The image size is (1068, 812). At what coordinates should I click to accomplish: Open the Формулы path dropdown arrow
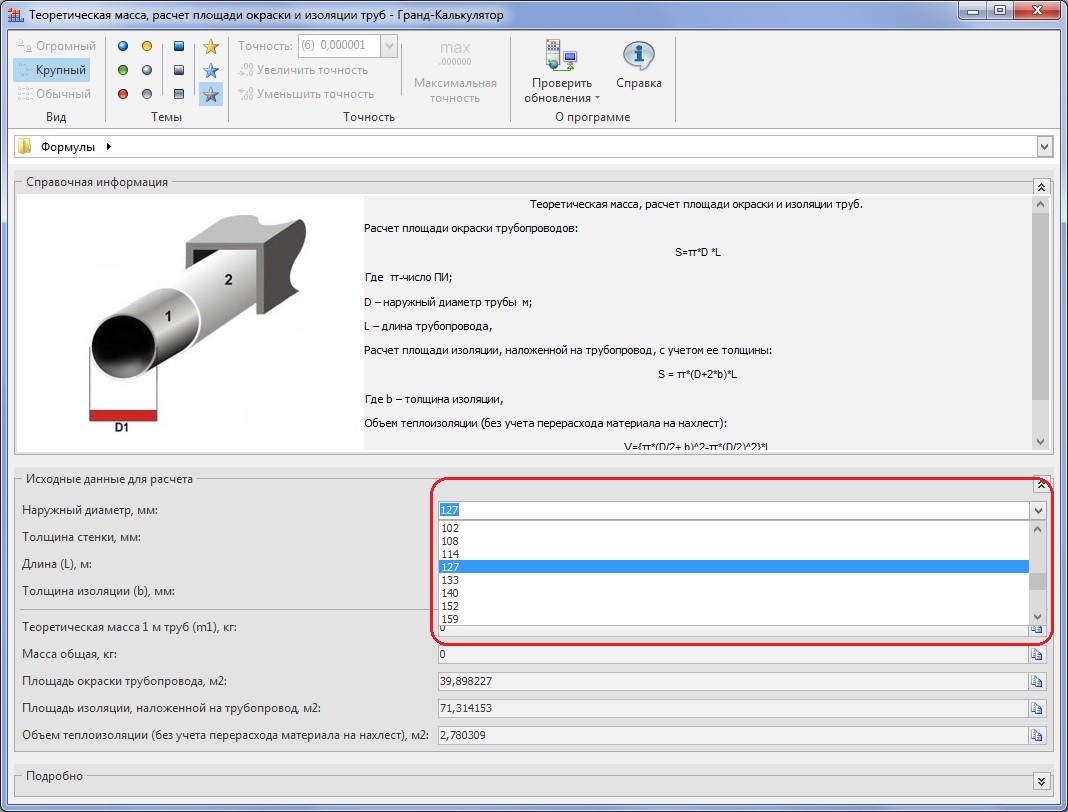click(1045, 147)
